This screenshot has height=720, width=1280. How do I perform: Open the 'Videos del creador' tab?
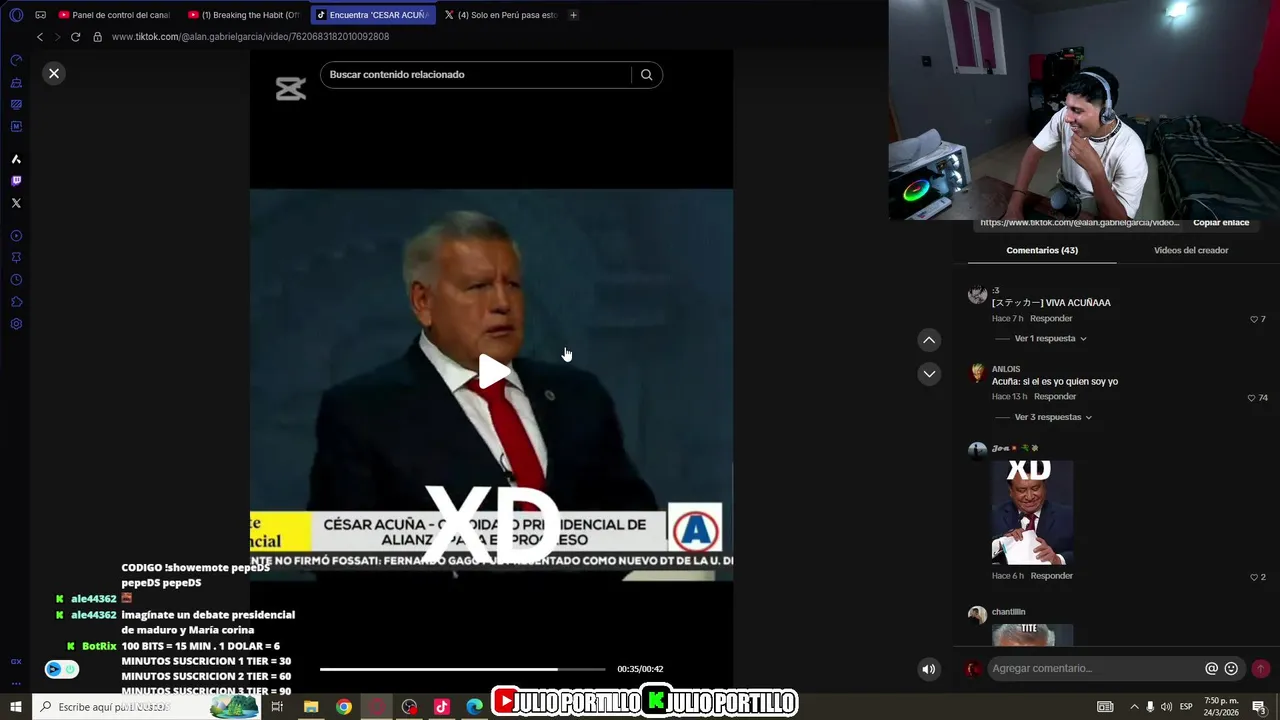pyautogui.click(x=1190, y=250)
